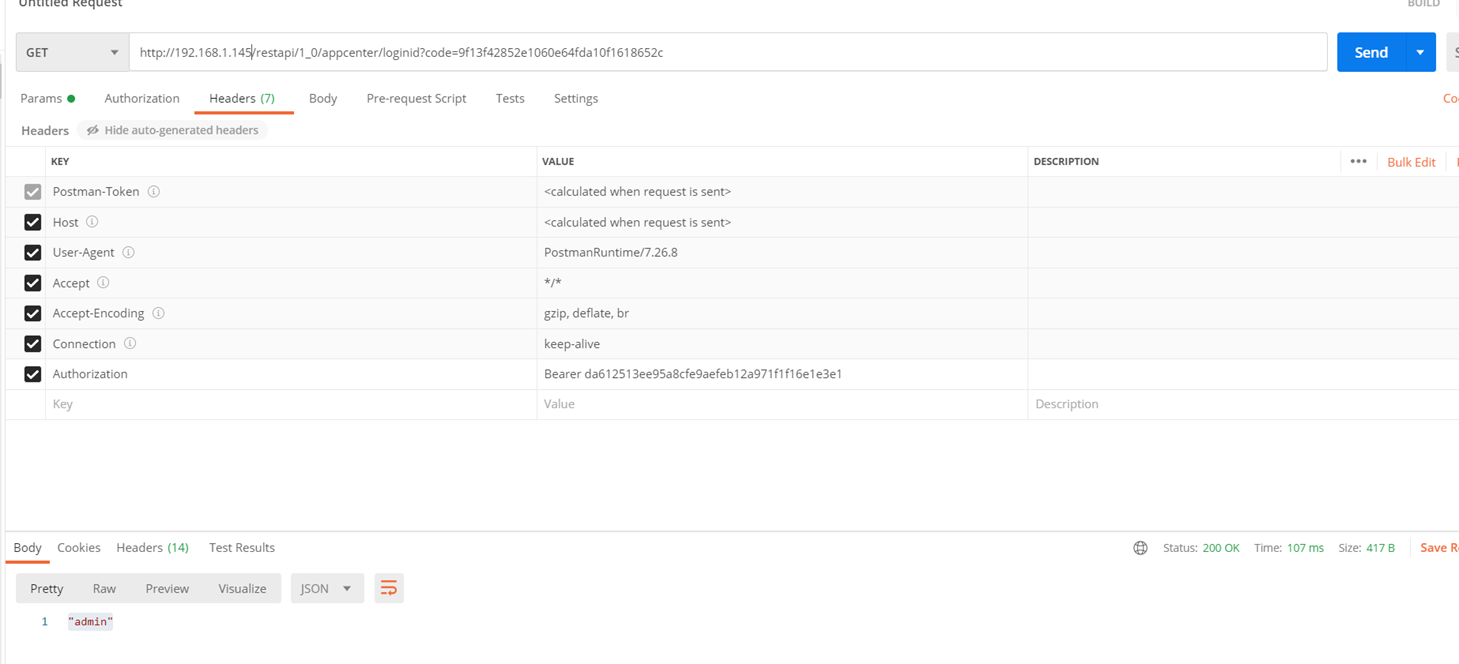Click info icon next to Postman-Token
Screen dimensions: 1459x664
(154, 192)
